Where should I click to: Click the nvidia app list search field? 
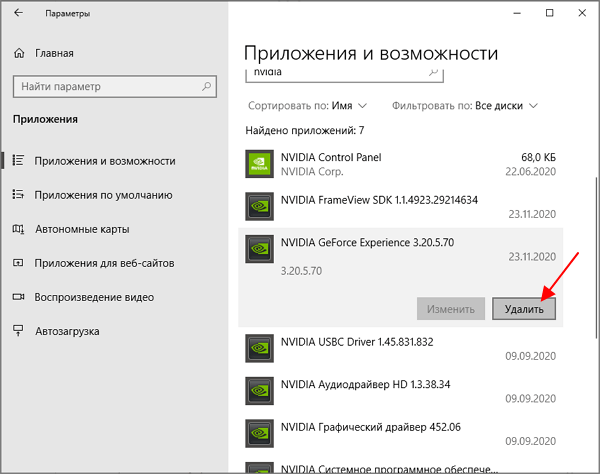click(x=344, y=74)
